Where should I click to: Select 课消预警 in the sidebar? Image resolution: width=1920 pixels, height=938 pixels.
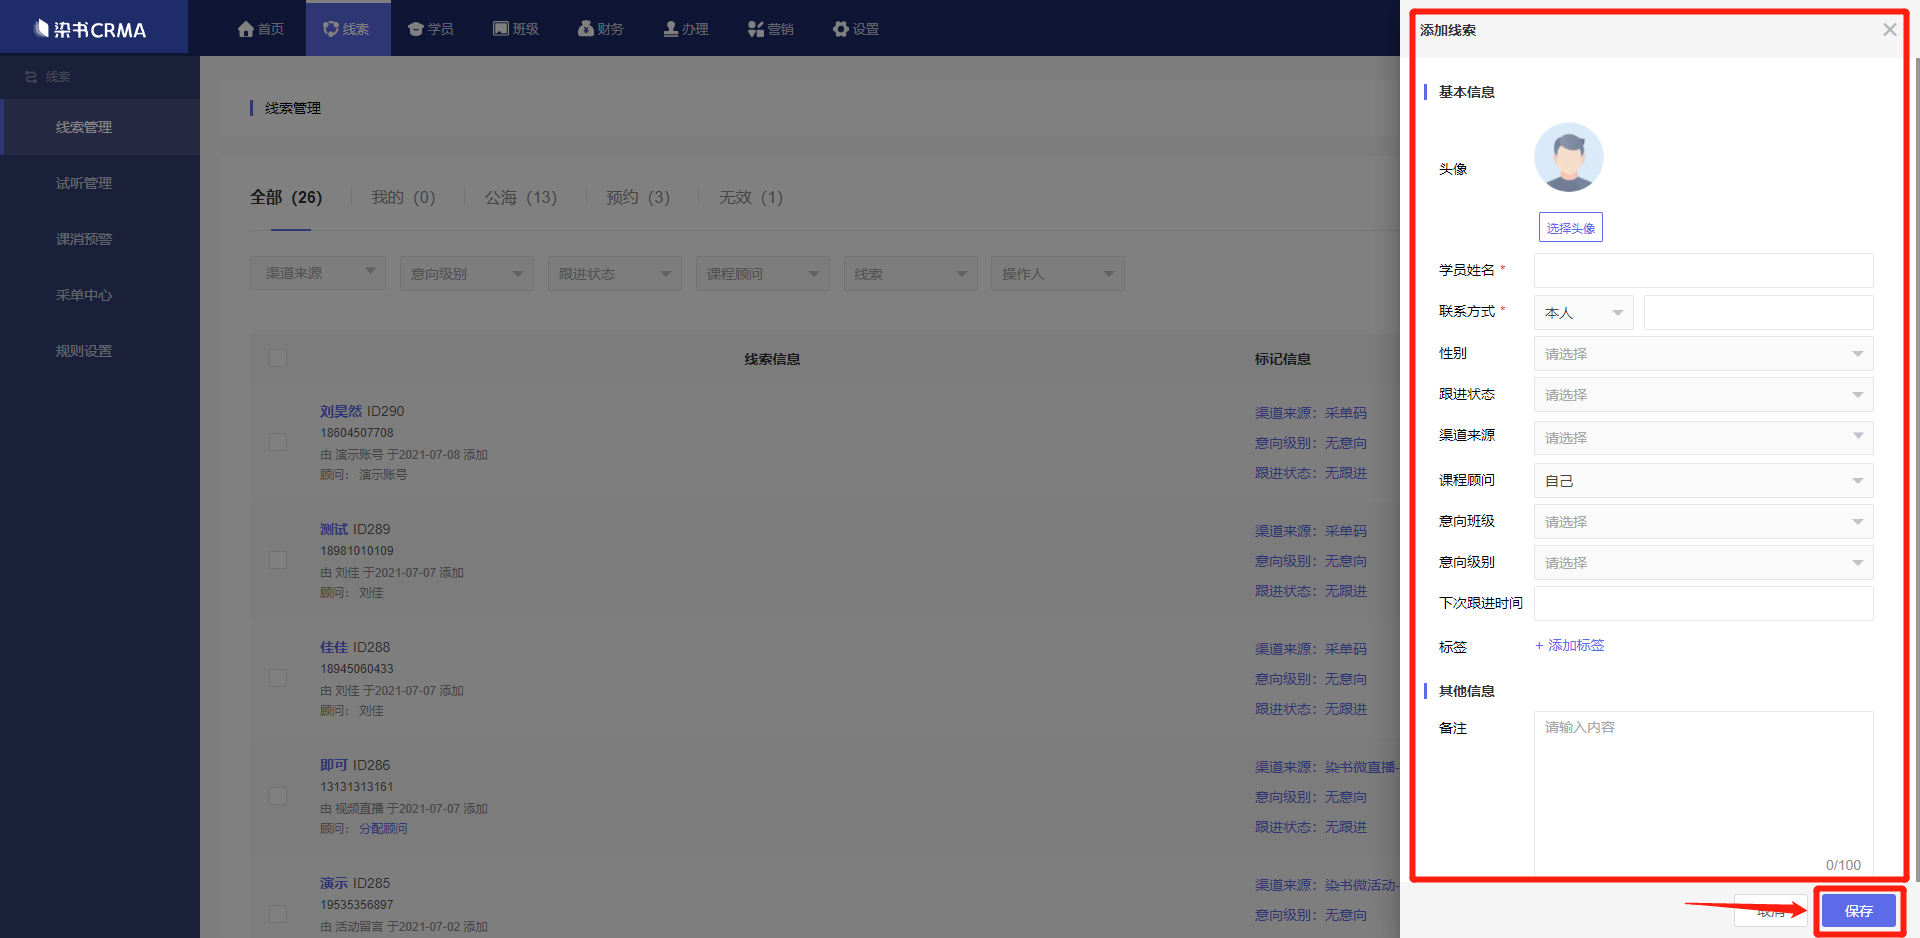point(100,239)
